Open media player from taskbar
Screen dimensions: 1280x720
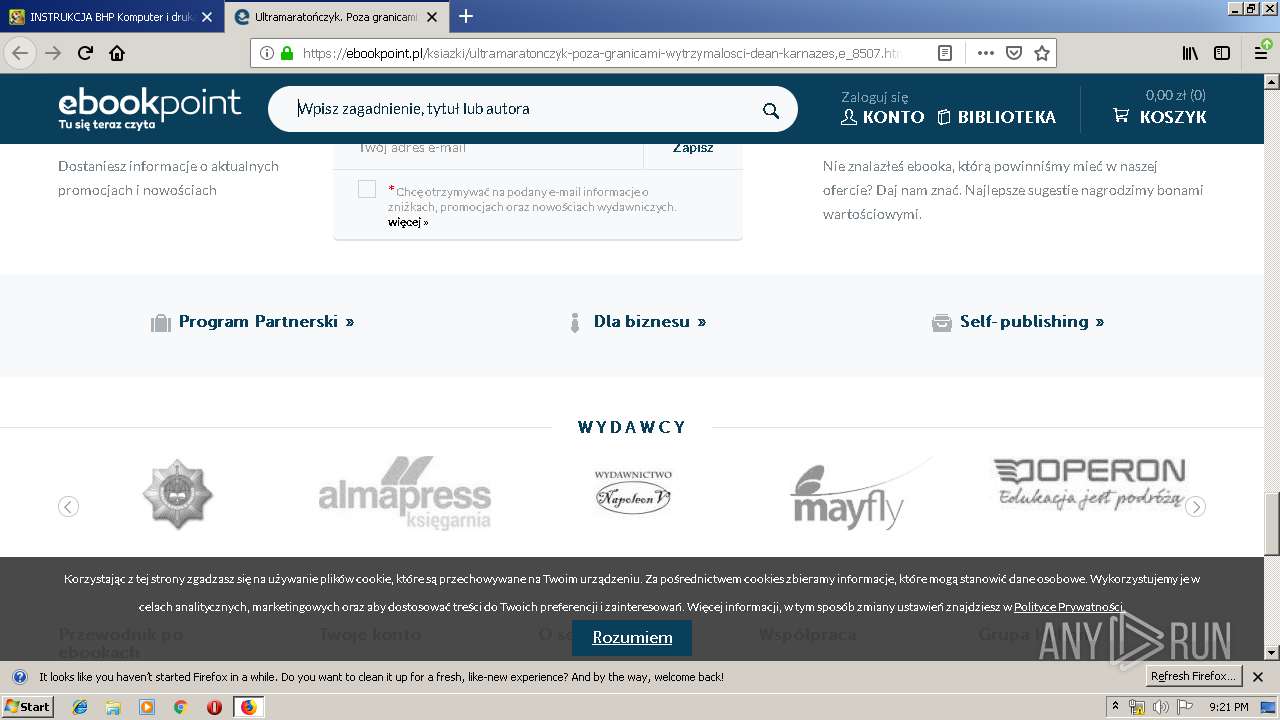(147, 707)
